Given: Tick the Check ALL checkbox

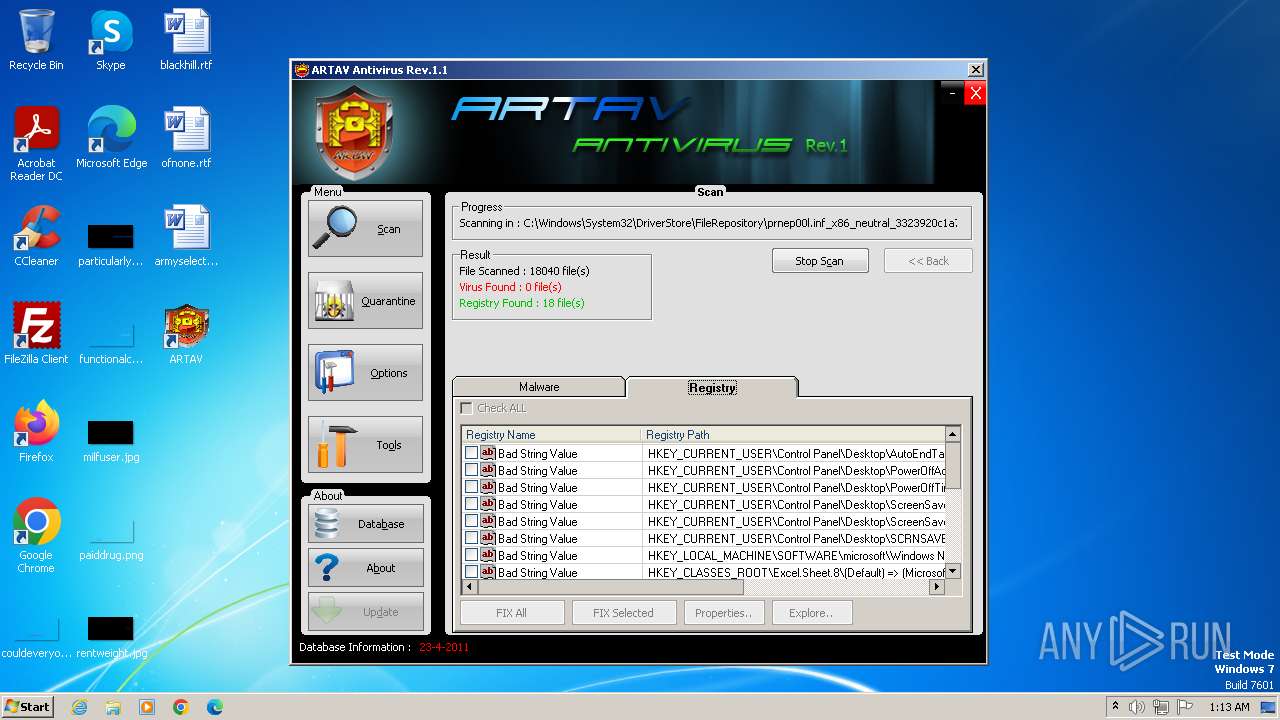Looking at the screenshot, I should coord(466,408).
